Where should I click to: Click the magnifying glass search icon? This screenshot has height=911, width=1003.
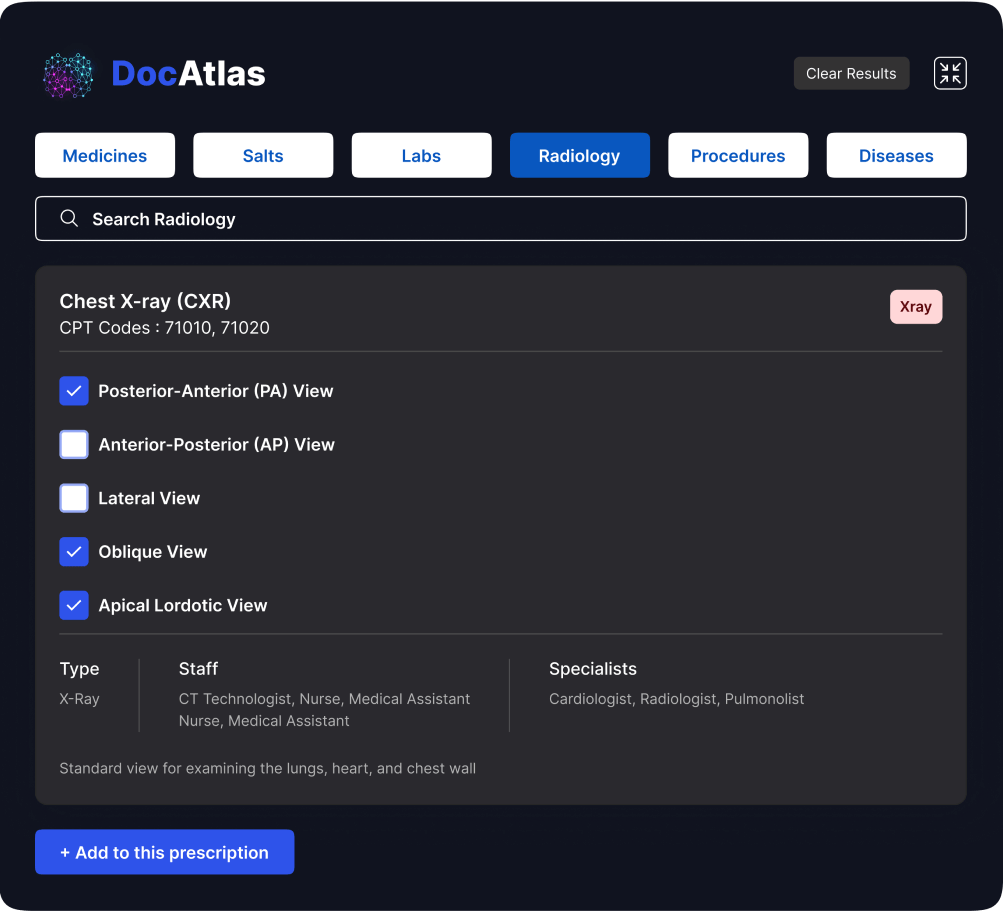69,219
